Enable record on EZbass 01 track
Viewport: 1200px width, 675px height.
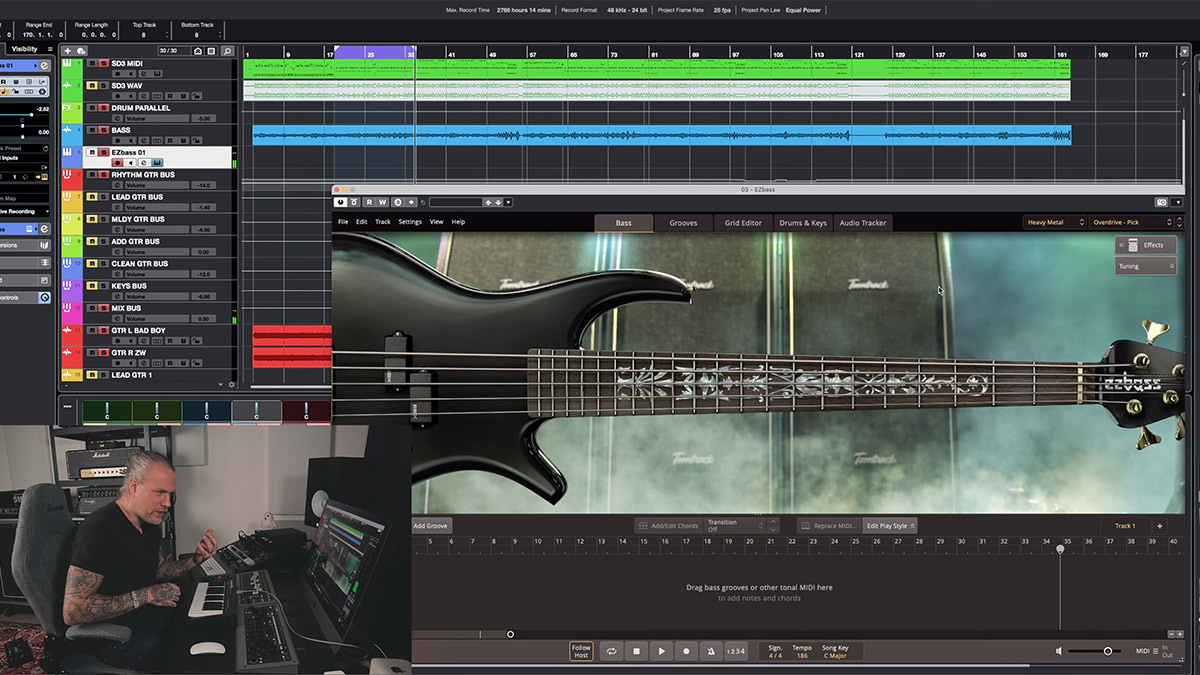(x=118, y=163)
